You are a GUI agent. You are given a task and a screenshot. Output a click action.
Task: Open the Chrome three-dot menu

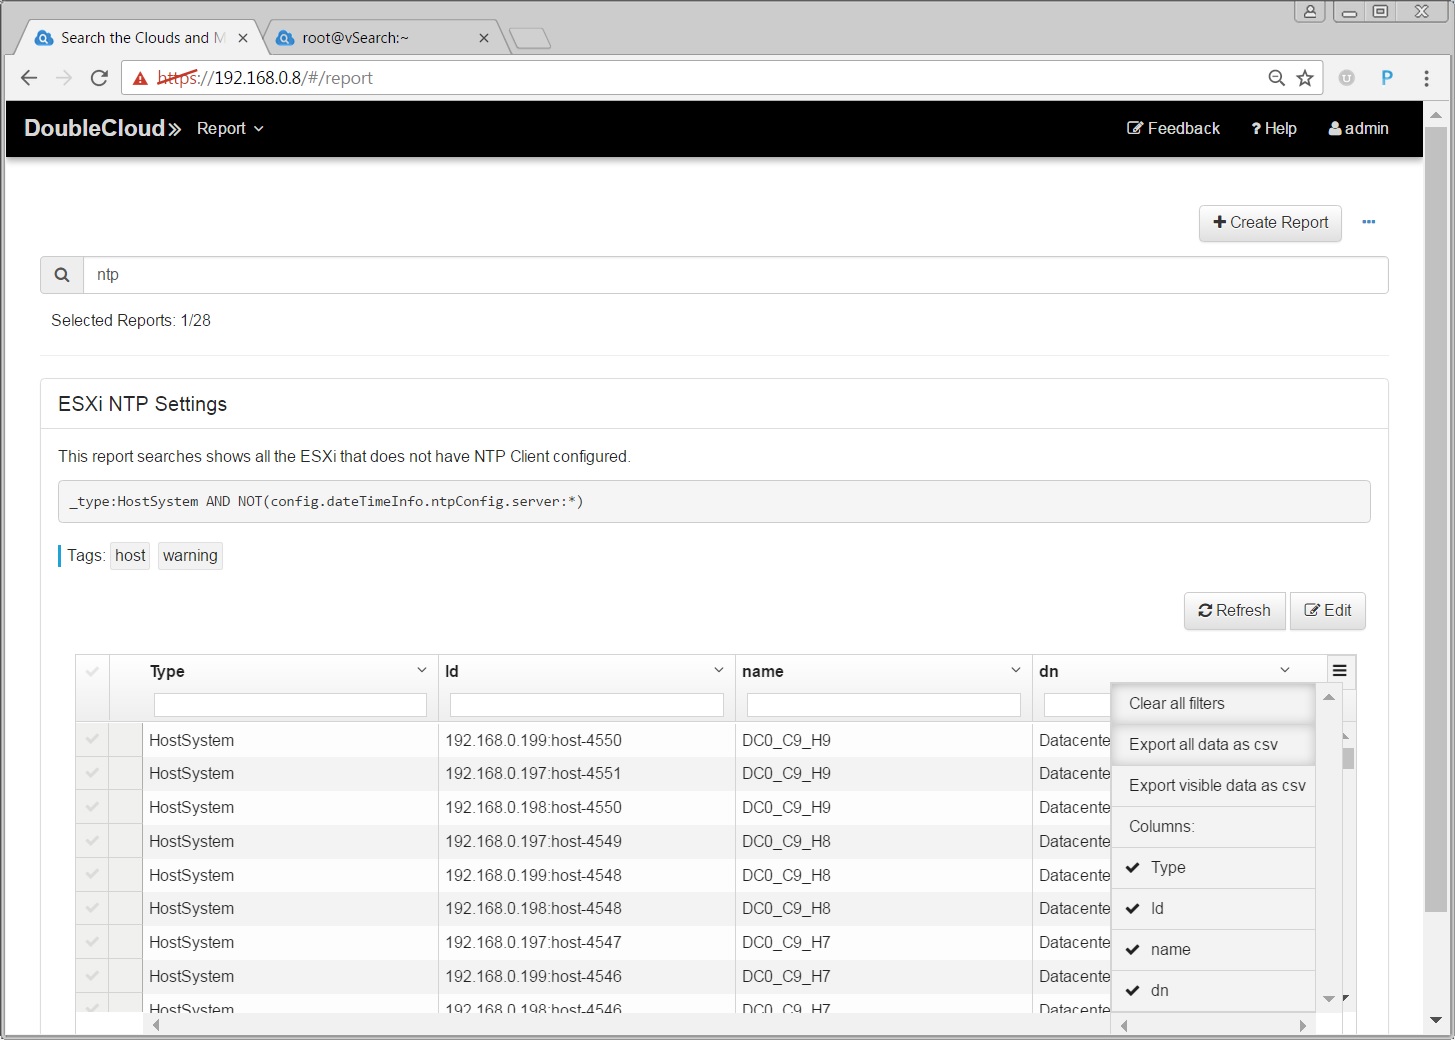(x=1426, y=78)
